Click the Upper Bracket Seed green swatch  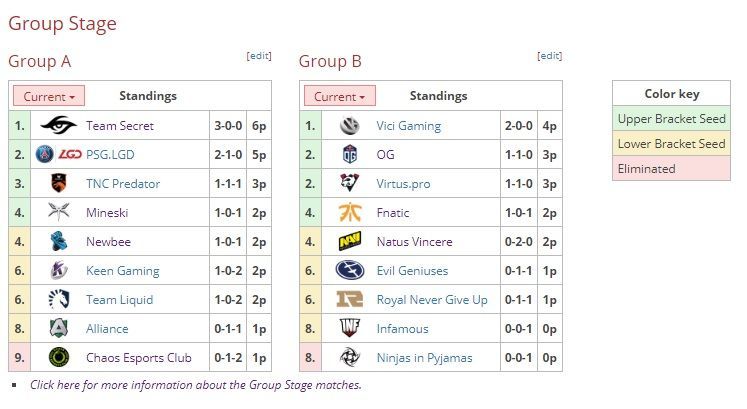pyautogui.click(x=671, y=119)
